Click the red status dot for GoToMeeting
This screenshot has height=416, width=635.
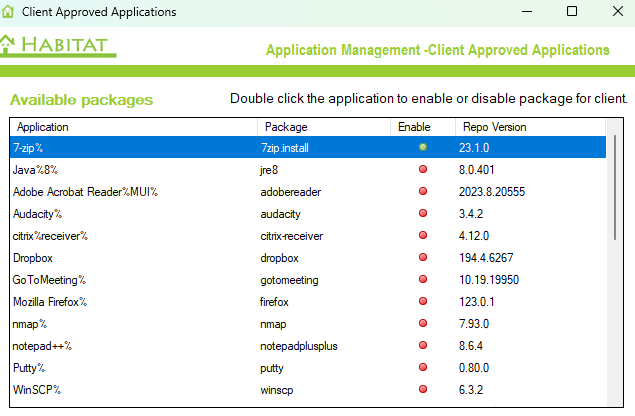click(422, 279)
